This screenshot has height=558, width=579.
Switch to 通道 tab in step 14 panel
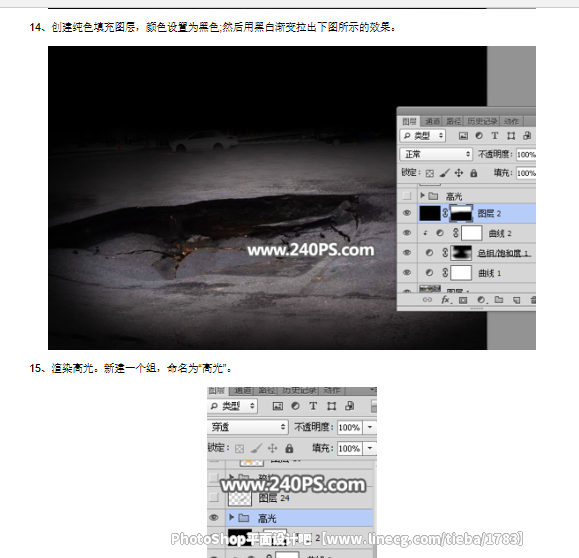(432, 121)
